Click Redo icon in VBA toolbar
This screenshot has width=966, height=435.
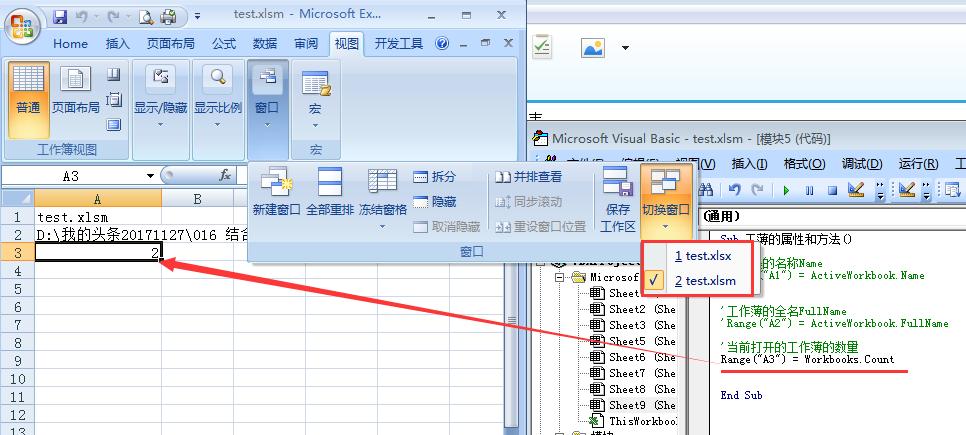[x=758, y=190]
